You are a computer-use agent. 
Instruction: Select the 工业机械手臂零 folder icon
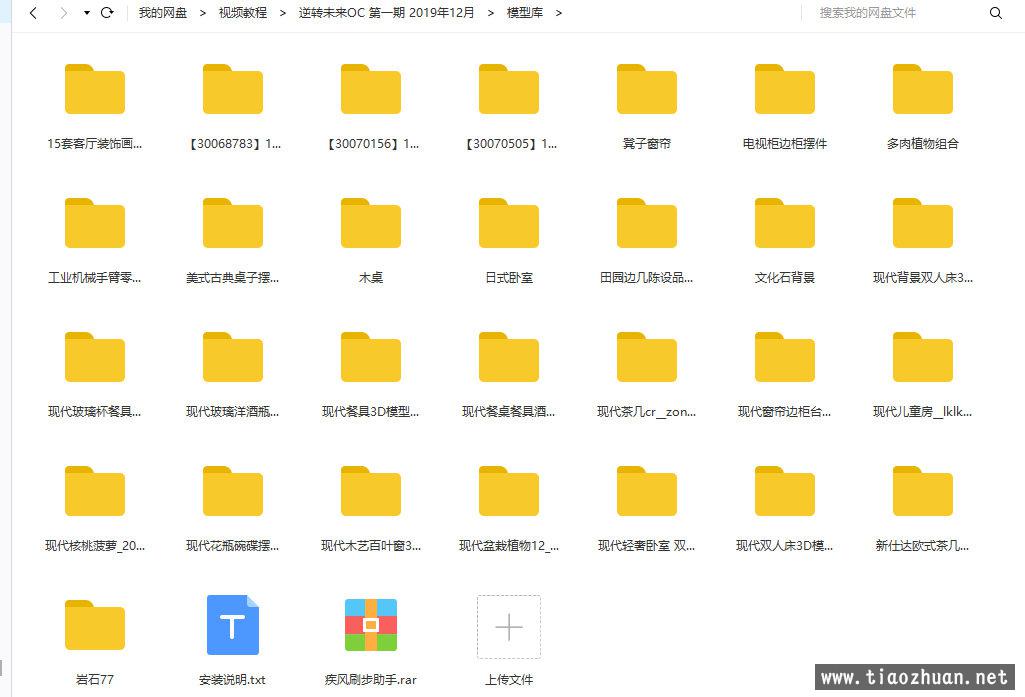tap(95, 223)
